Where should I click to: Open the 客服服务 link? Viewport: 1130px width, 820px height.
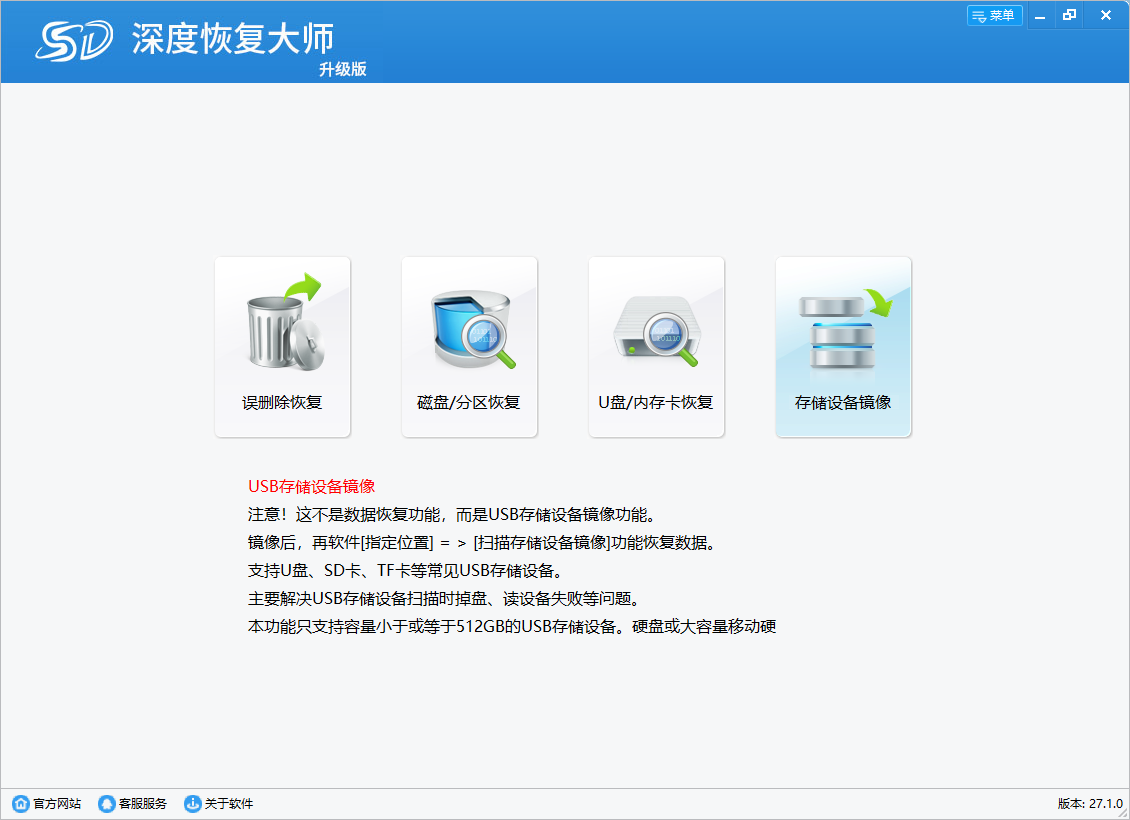click(143, 804)
